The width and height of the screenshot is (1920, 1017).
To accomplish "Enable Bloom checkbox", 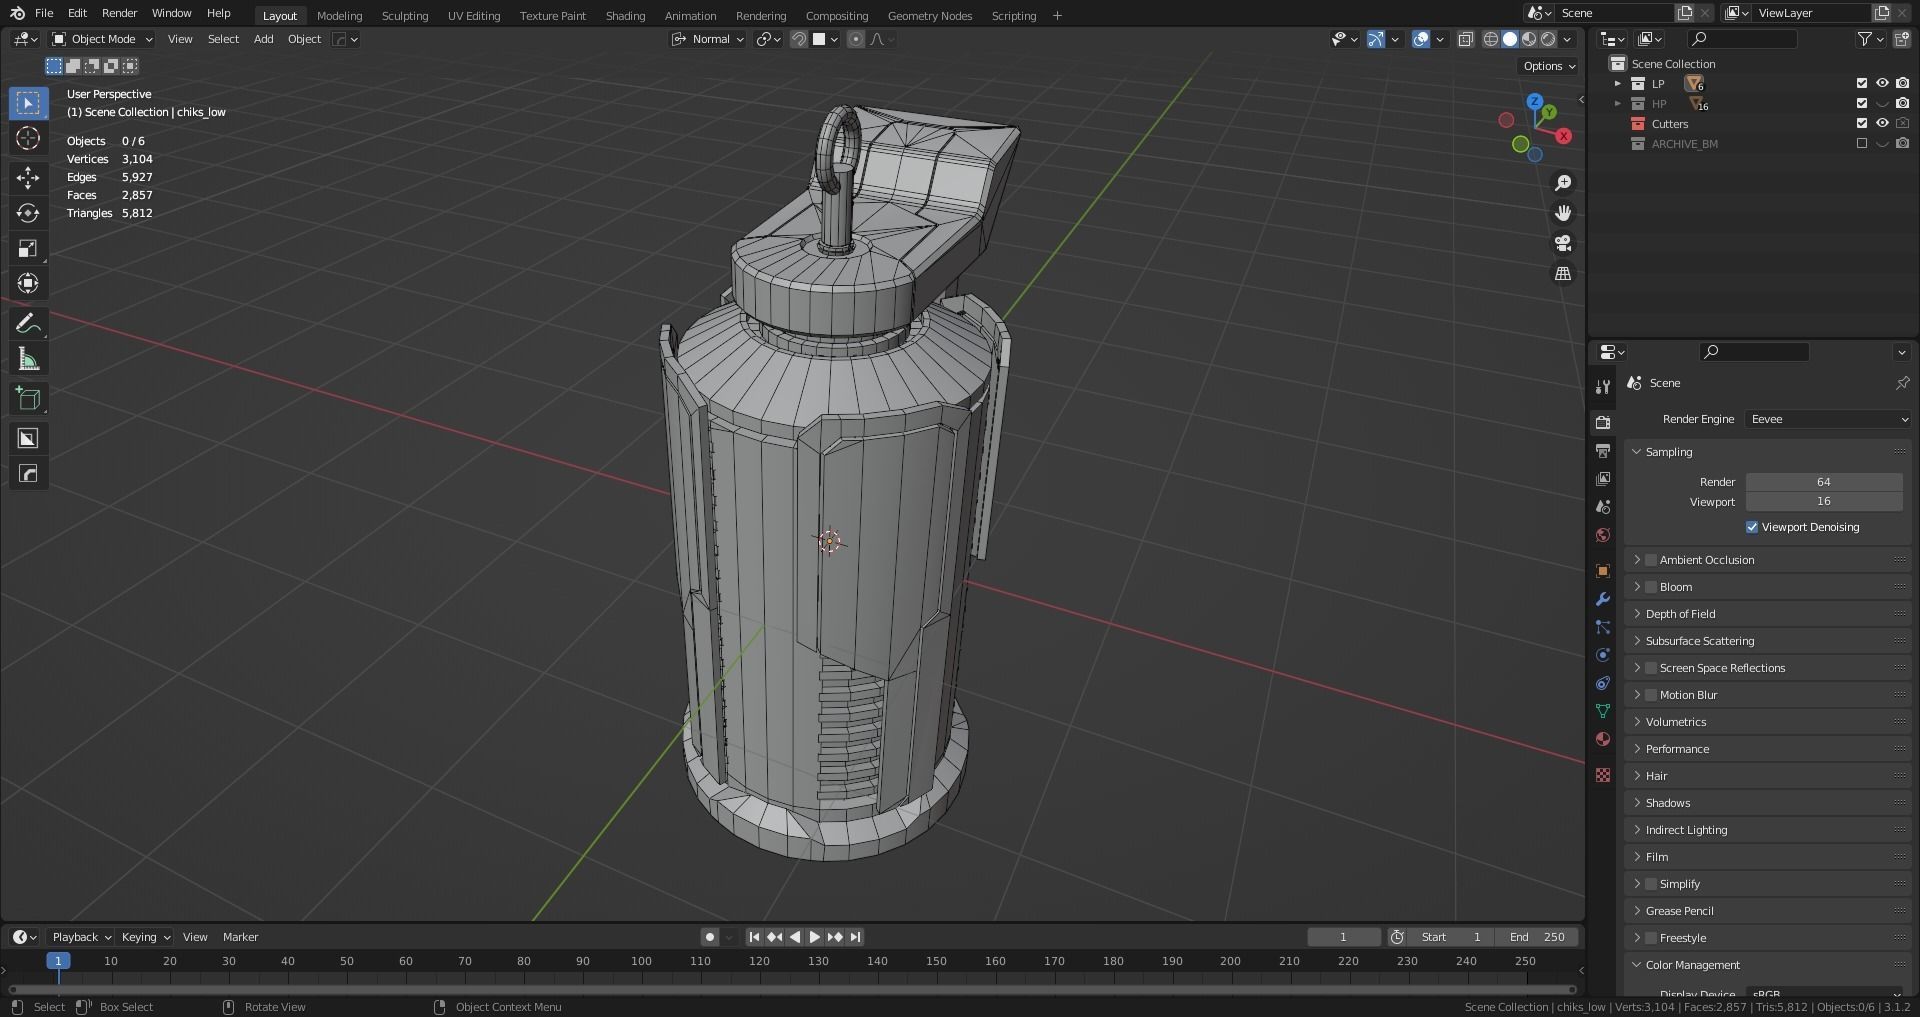I will [1651, 587].
